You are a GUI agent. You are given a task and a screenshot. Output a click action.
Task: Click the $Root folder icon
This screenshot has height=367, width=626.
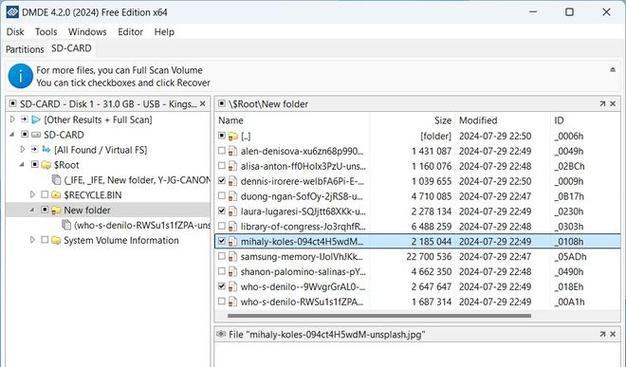(x=46, y=165)
